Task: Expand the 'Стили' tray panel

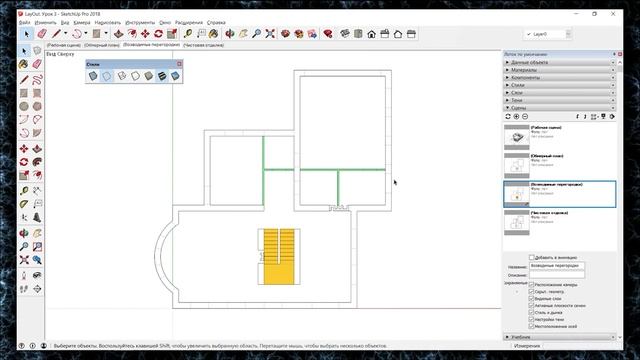Action: (560, 85)
